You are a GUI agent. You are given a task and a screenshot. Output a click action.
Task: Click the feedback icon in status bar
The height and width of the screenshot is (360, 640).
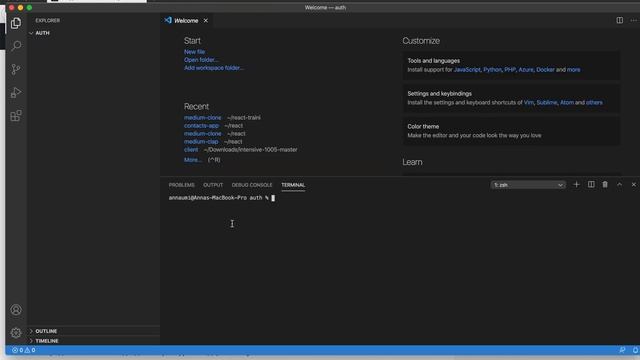click(622, 350)
